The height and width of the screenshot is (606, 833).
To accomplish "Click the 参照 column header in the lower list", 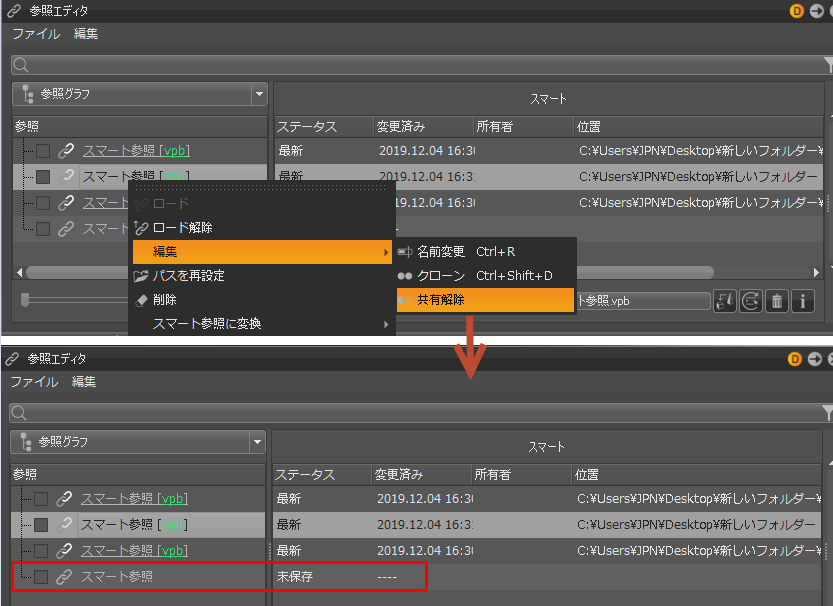I will tap(138, 474).
